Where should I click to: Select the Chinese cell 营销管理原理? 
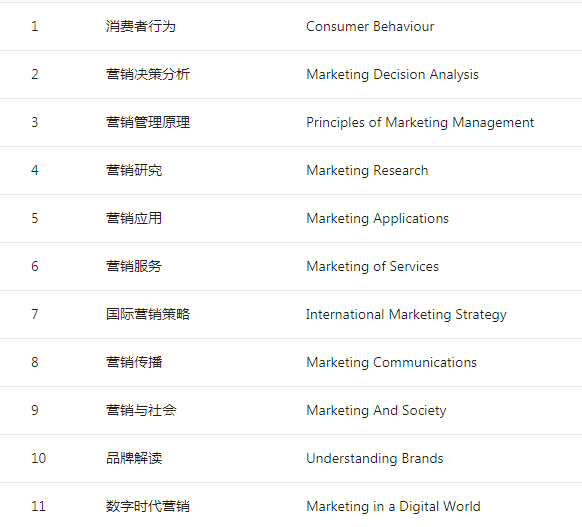point(148,122)
